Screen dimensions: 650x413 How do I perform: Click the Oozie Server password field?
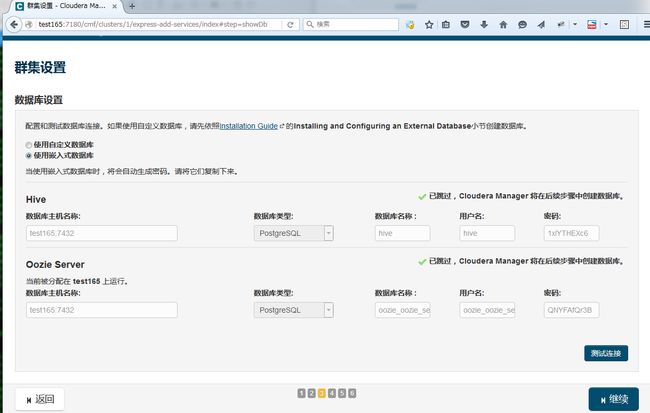click(571, 310)
